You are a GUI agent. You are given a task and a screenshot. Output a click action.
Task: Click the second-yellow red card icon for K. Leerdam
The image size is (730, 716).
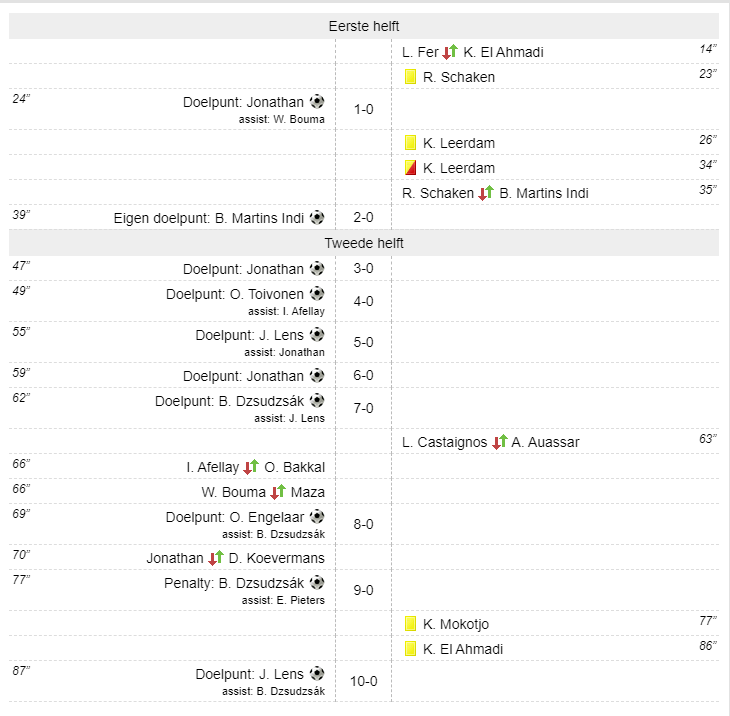[x=410, y=168]
